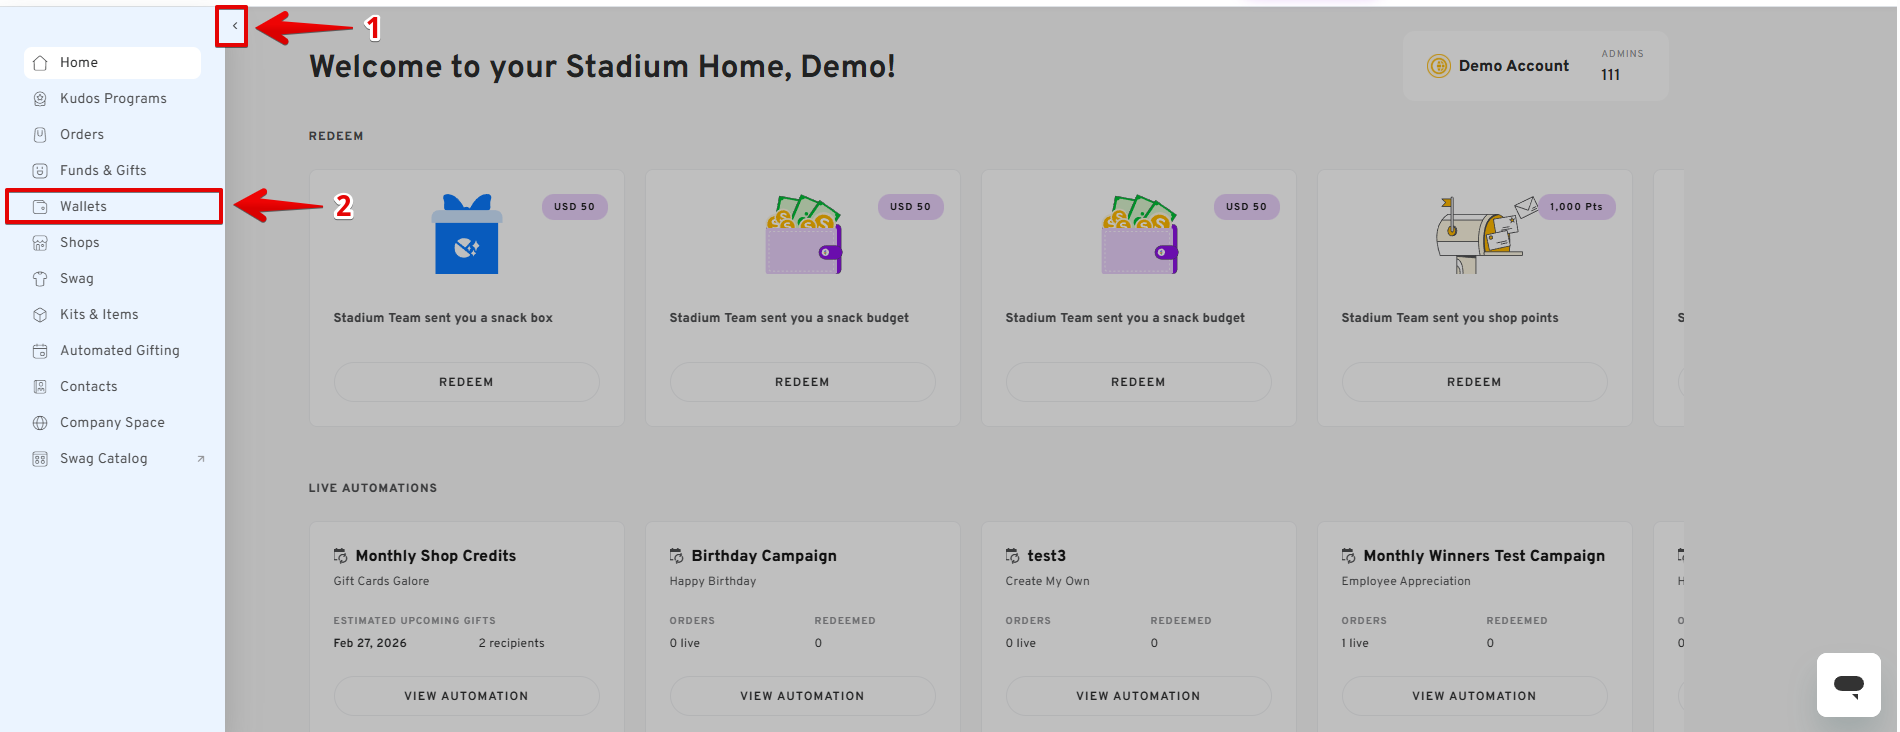Open Contacts from the sidebar
The image size is (1900, 732).
click(88, 387)
